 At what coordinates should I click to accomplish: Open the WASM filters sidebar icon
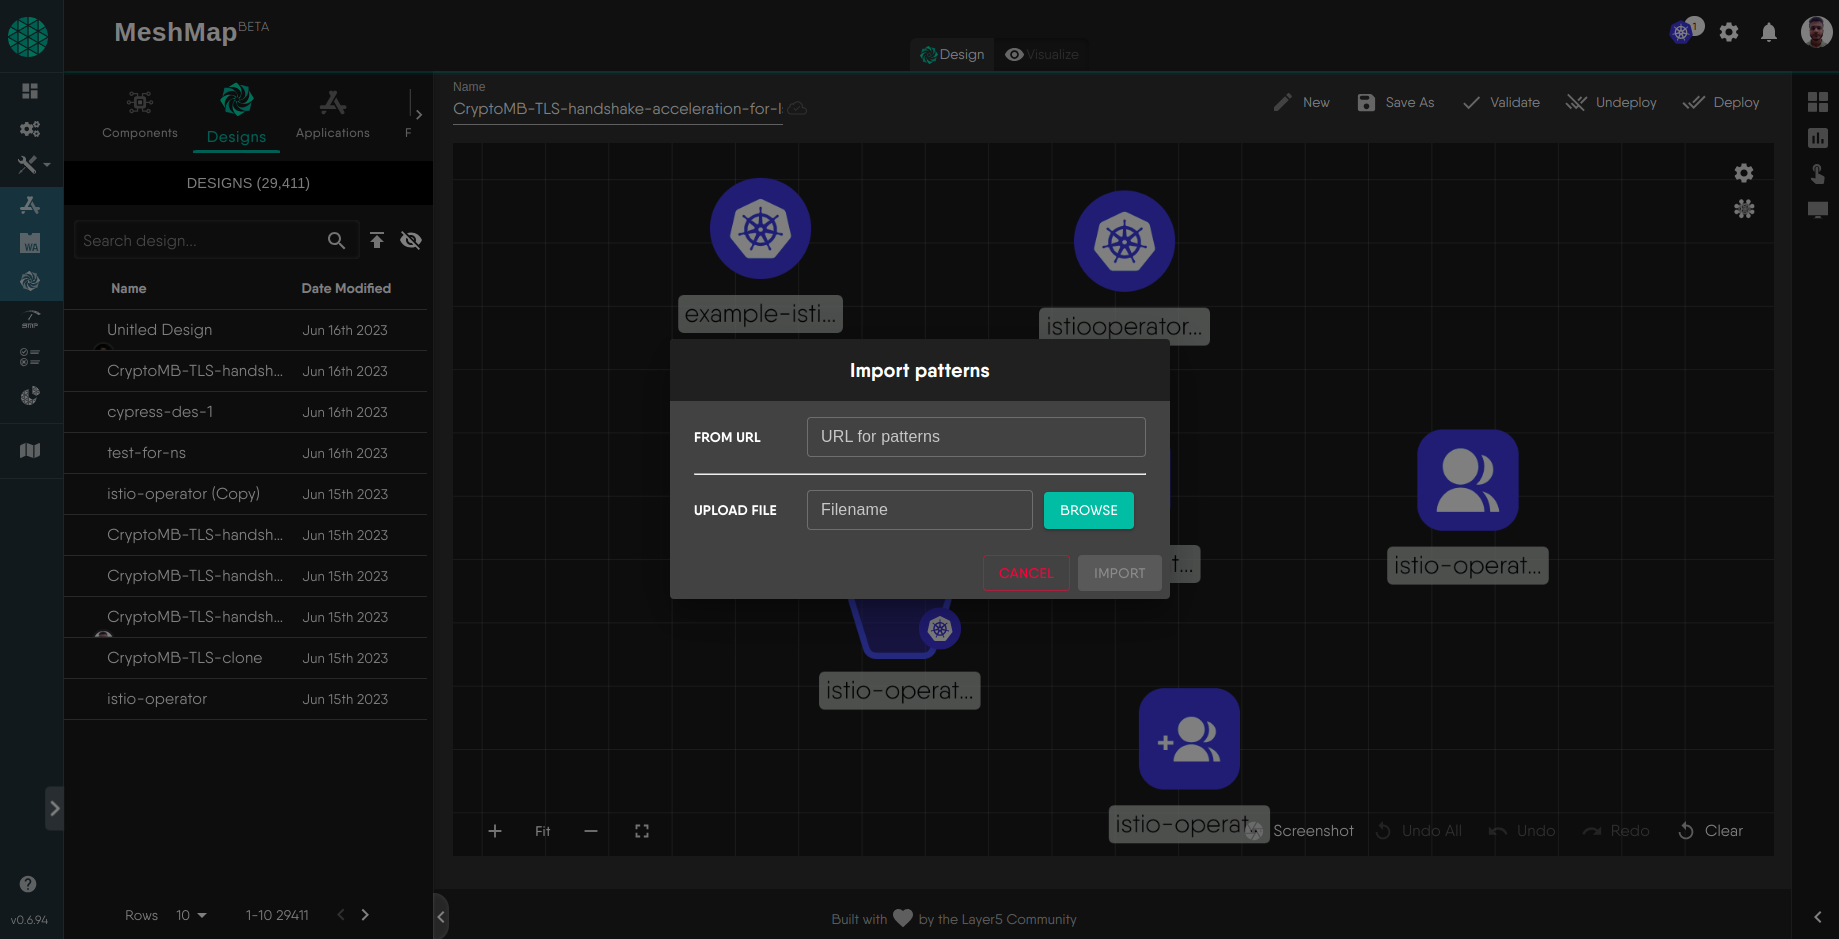click(30, 241)
